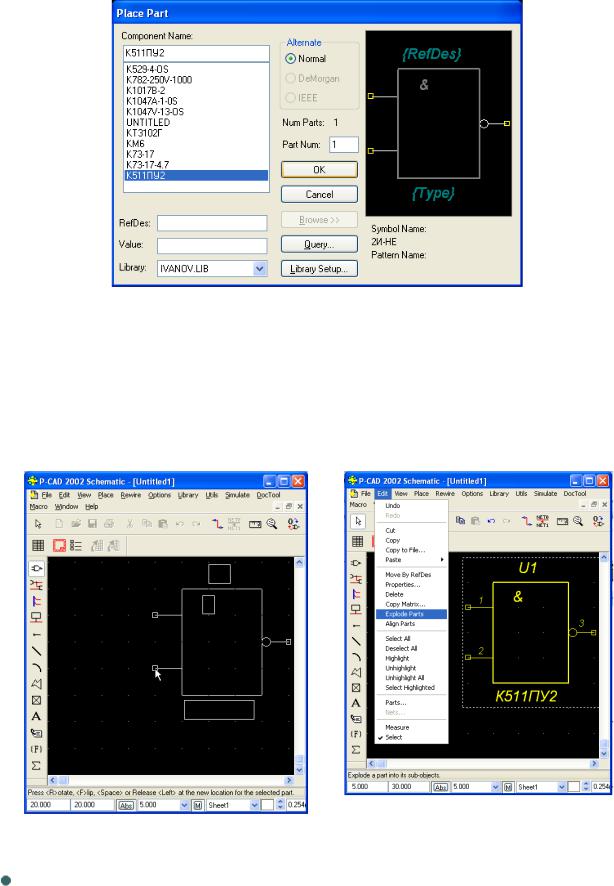The image size is (614, 886).
Task: Click the Library Setup... button
Action: (x=319, y=269)
